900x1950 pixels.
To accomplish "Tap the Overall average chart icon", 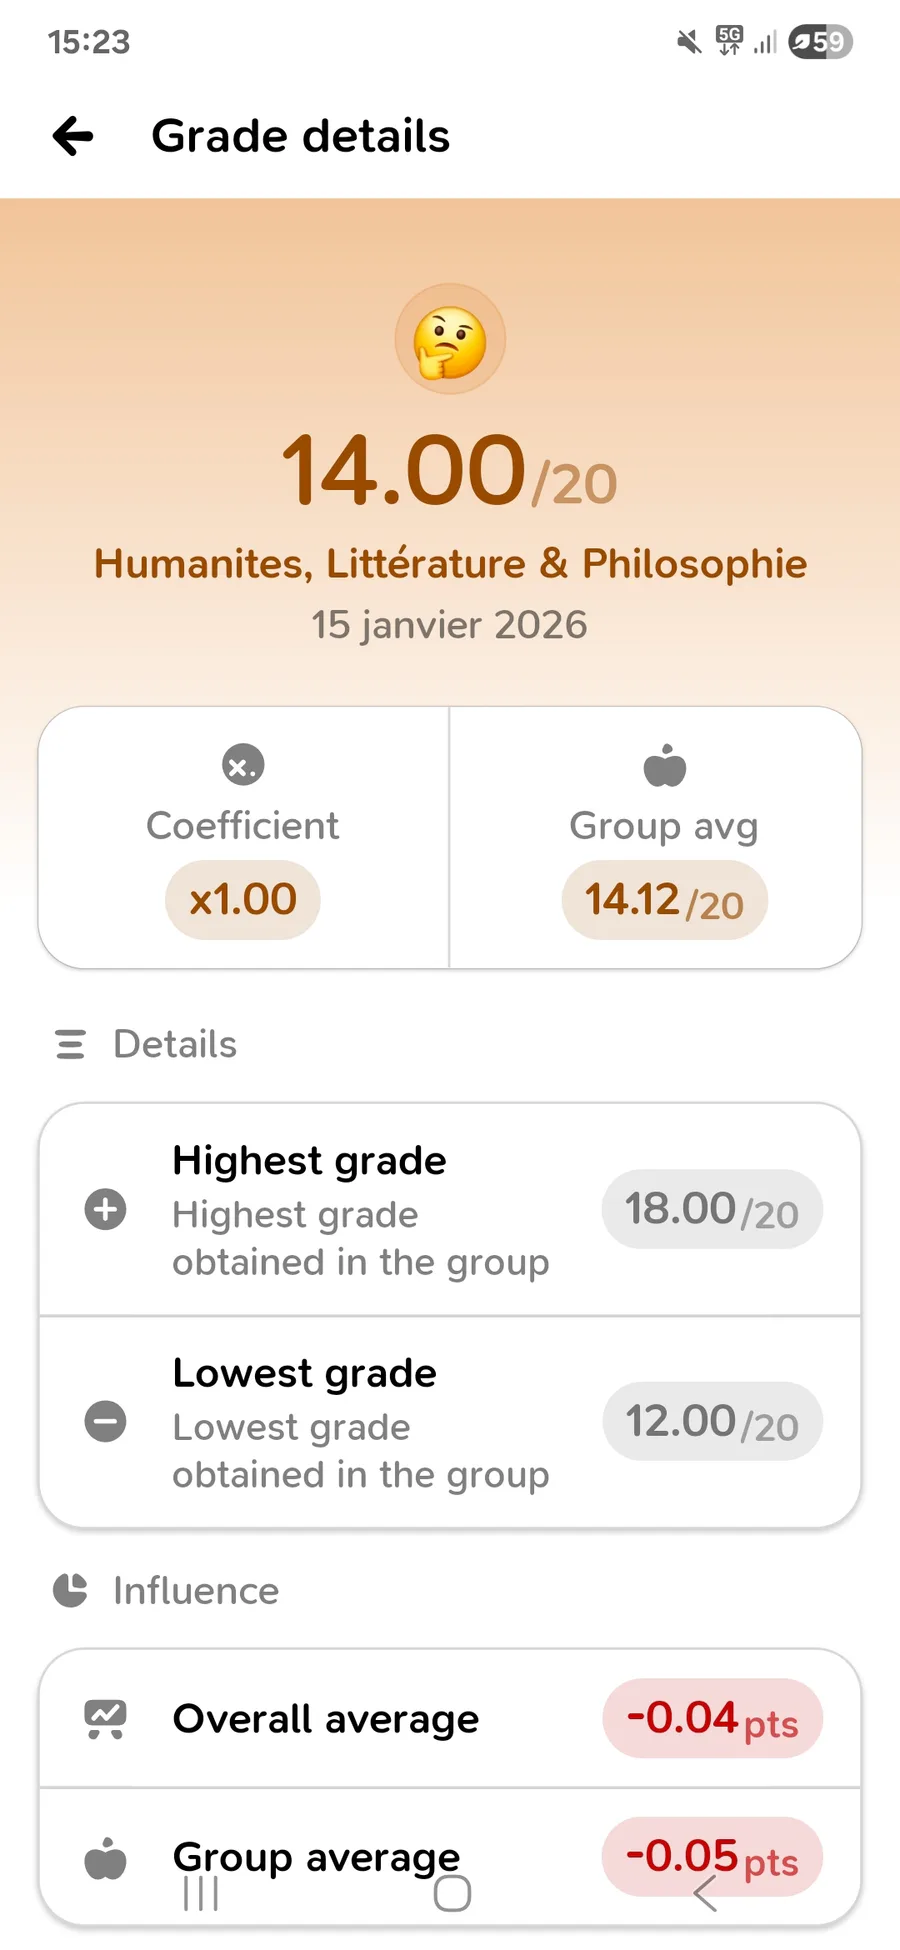I will pyautogui.click(x=105, y=1719).
